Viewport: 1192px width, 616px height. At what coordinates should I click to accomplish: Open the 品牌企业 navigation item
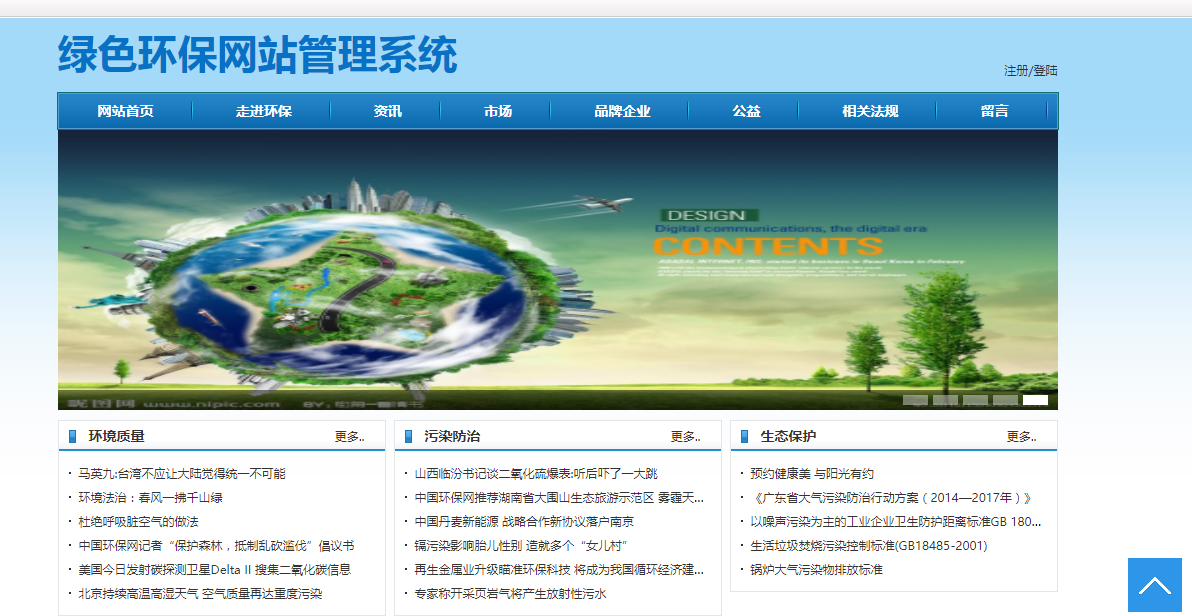(x=622, y=111)
